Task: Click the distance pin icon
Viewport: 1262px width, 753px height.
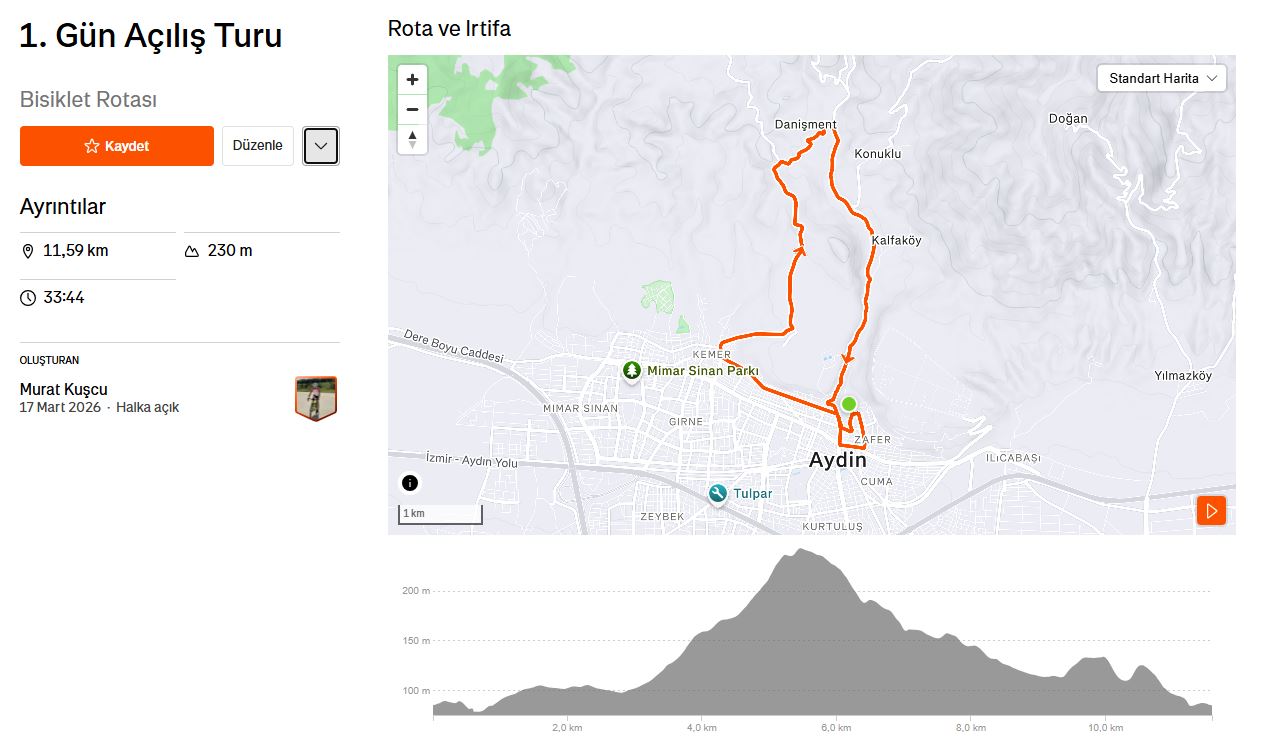Action: (x=28, y=251)
